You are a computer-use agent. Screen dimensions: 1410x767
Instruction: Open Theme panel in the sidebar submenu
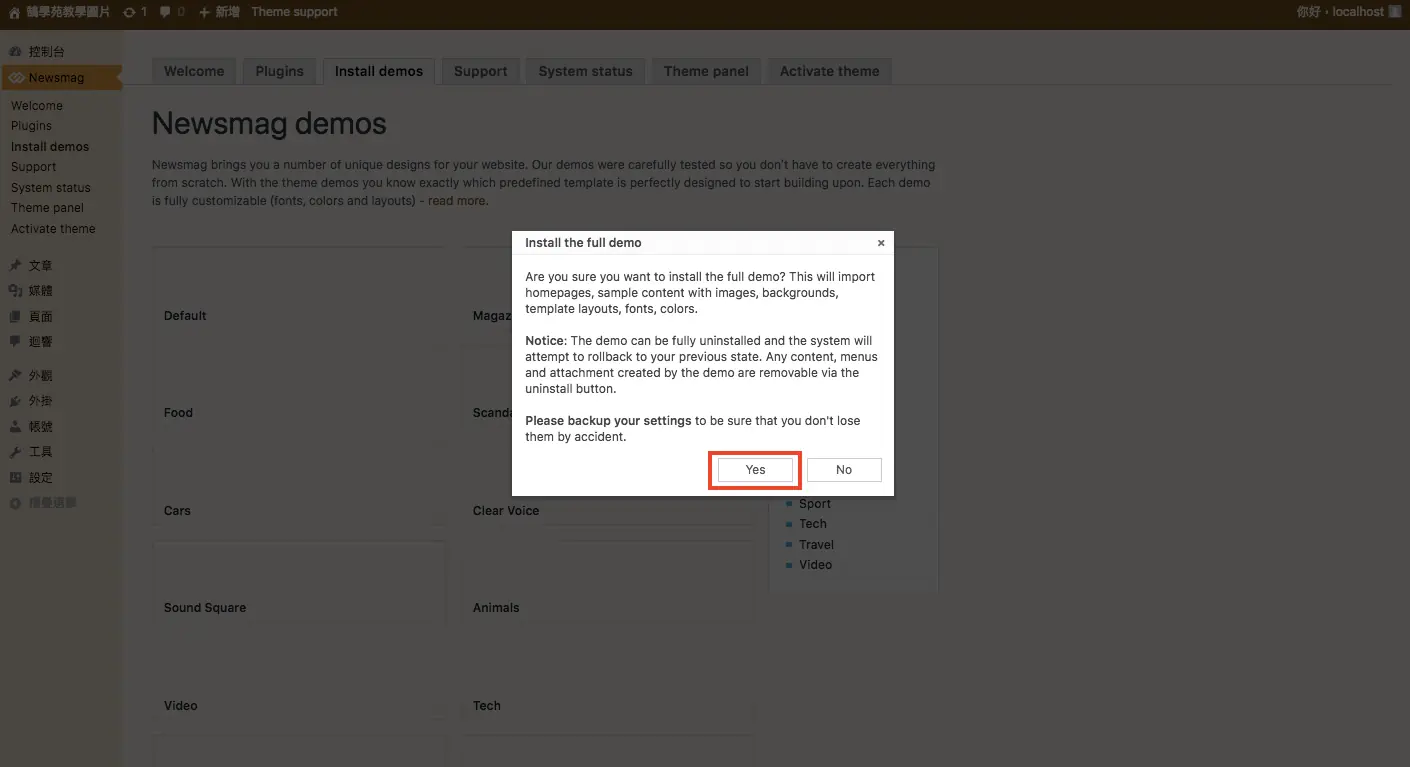click(x=47, y=208)
